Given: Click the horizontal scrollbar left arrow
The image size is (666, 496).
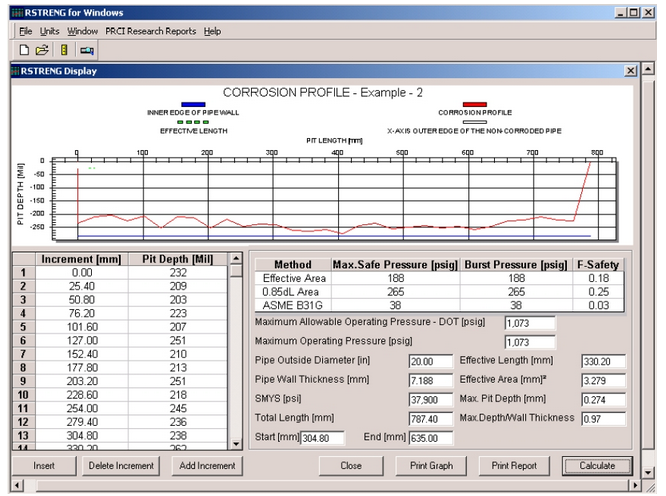Looking at the screenshot, I should tap(18, 485).
